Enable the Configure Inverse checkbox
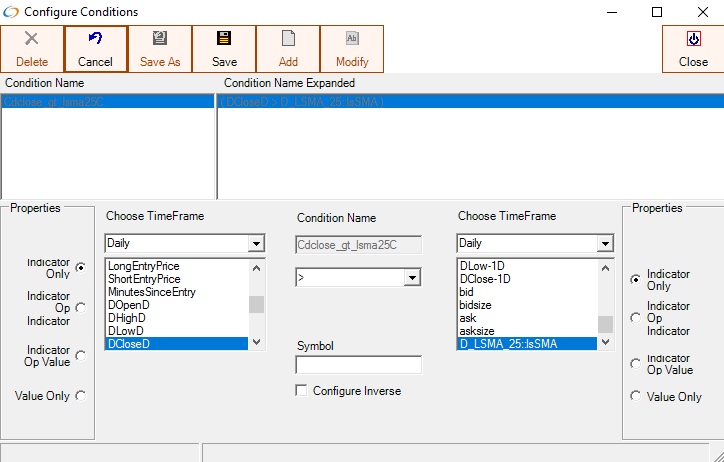The image size is (724, 462). (x=302, y=391)
